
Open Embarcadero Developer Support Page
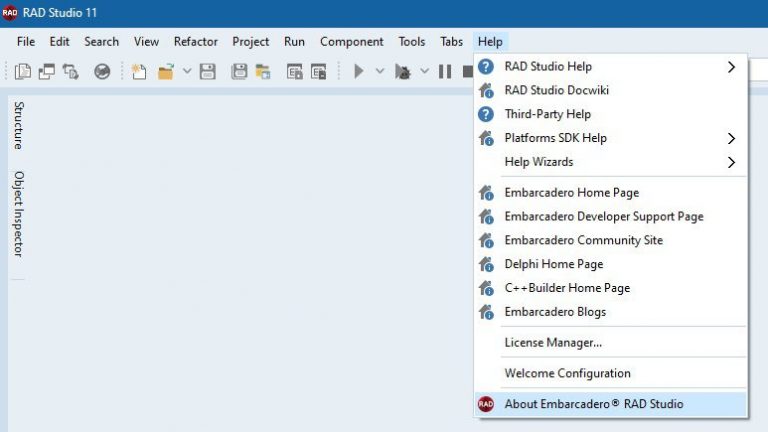611,216
